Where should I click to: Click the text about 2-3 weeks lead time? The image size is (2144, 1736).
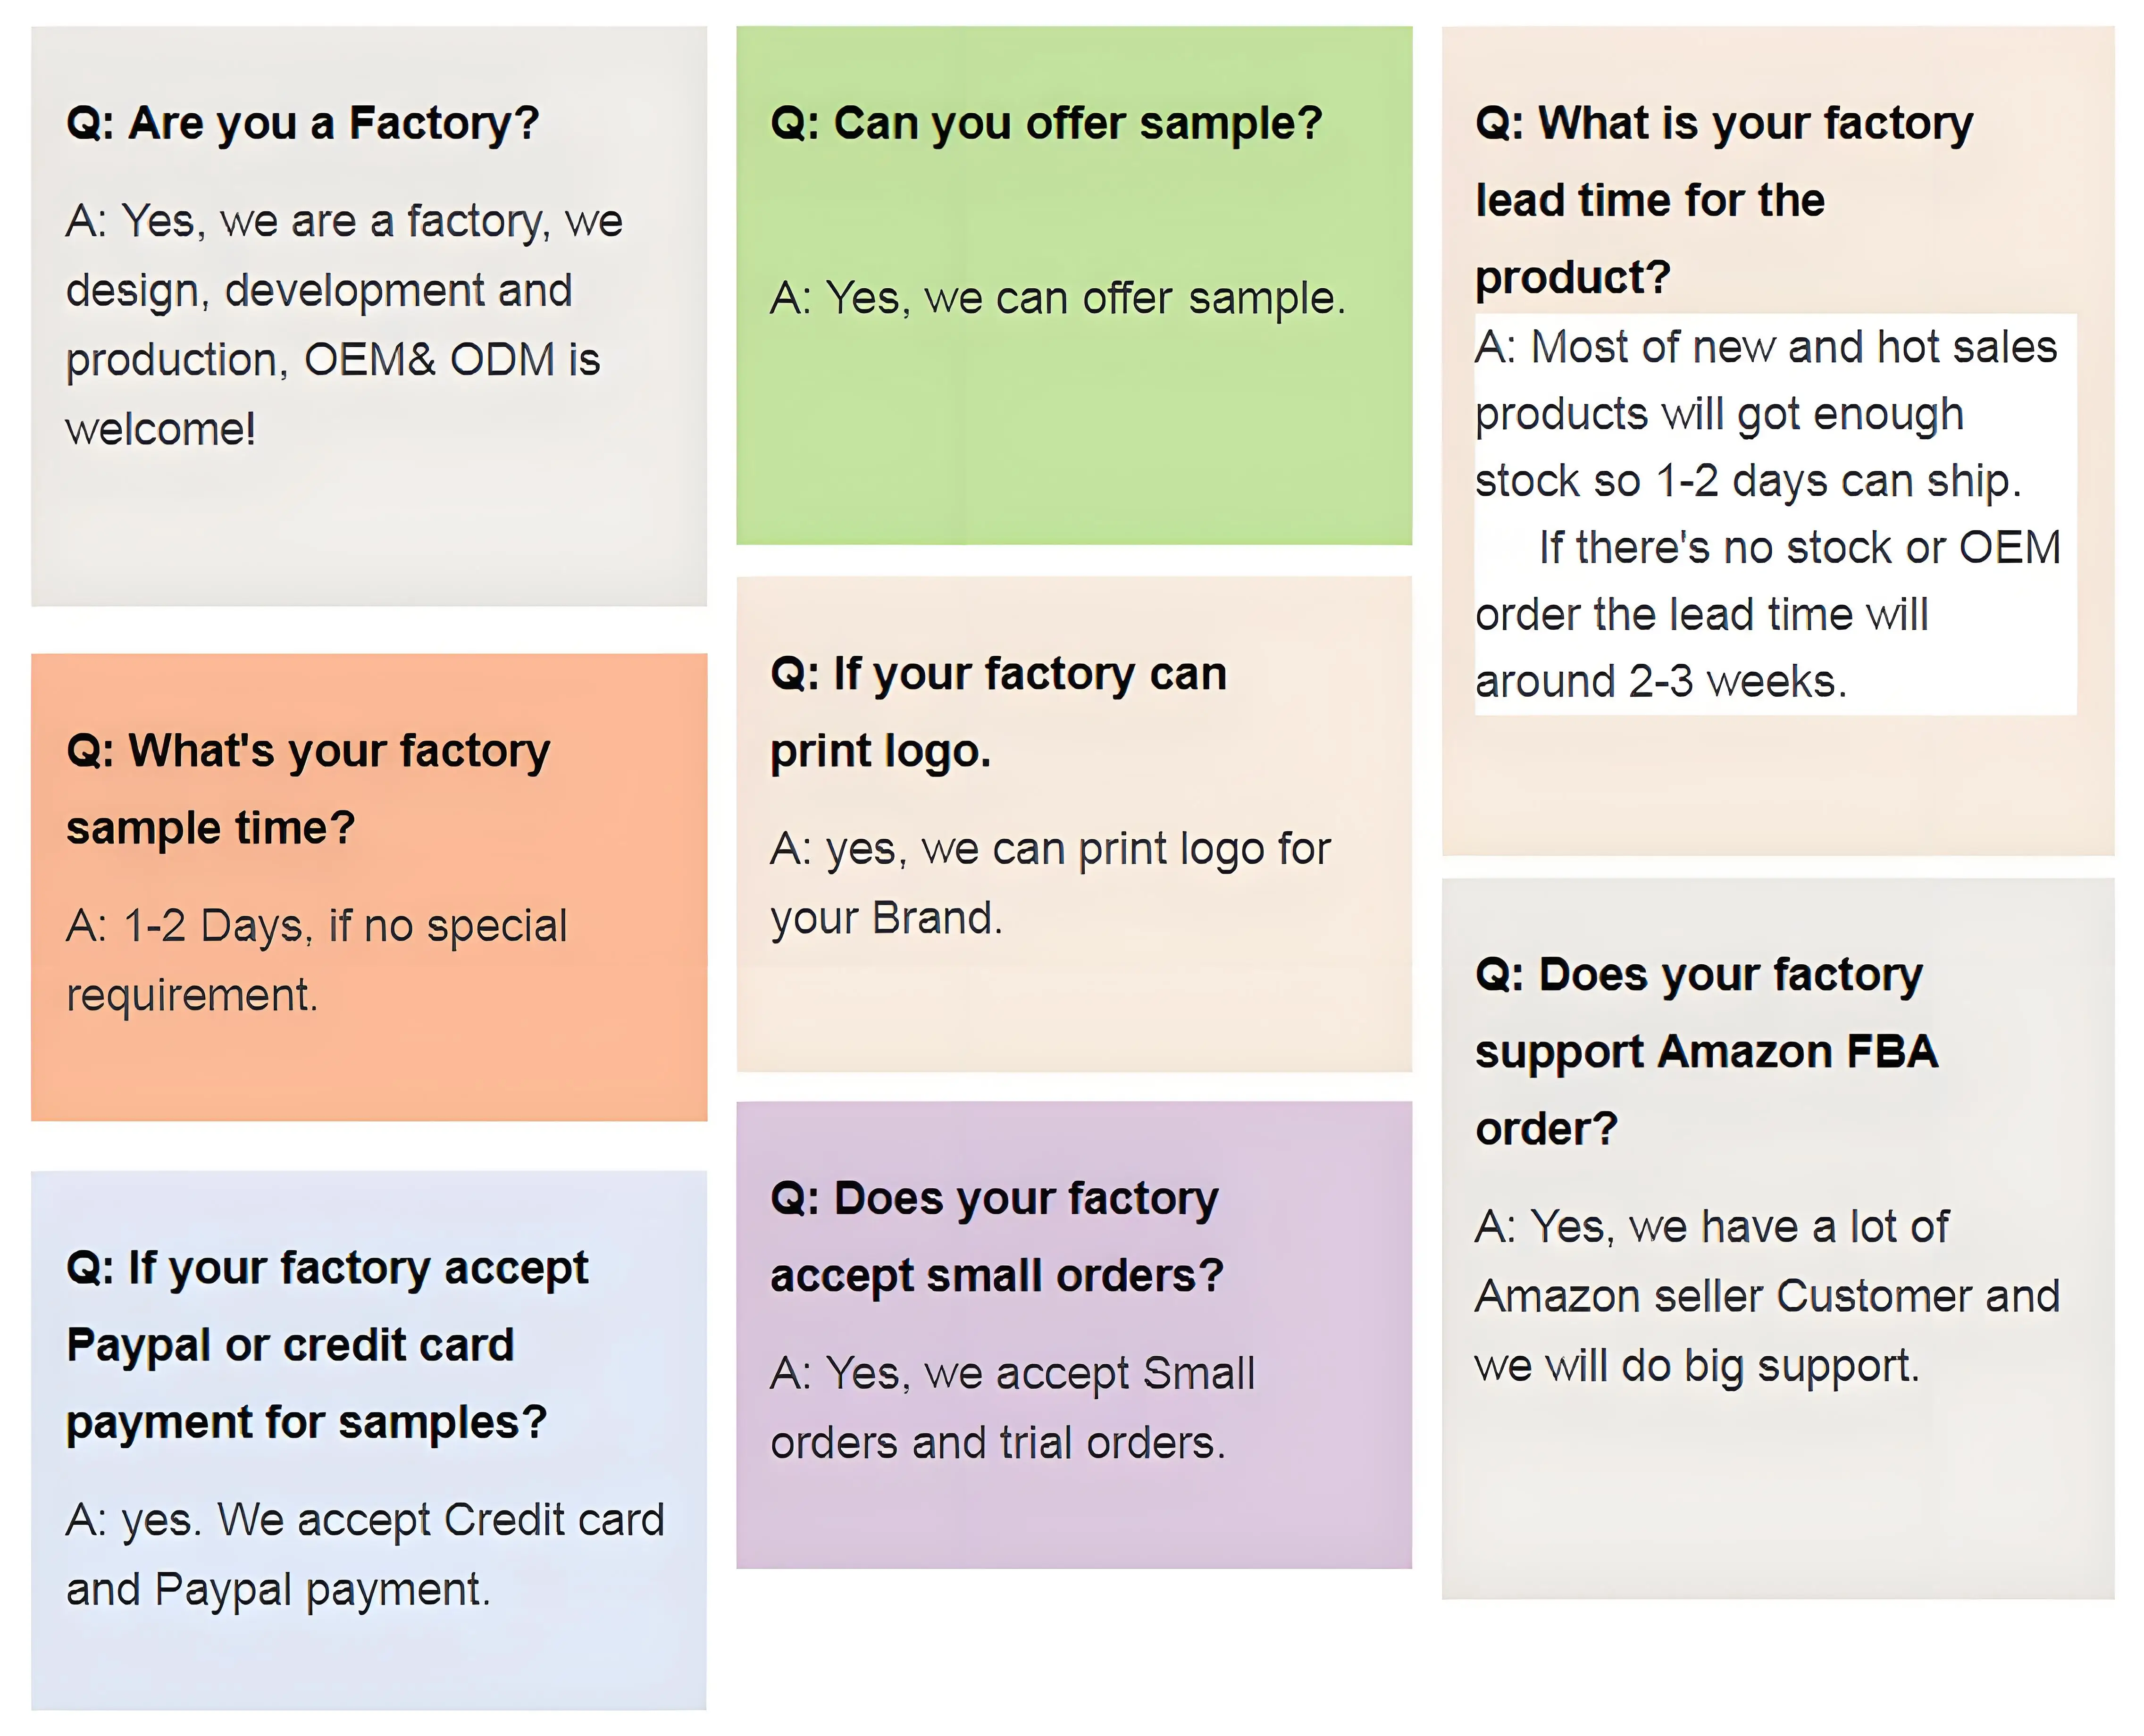(x=1660, y=682)
